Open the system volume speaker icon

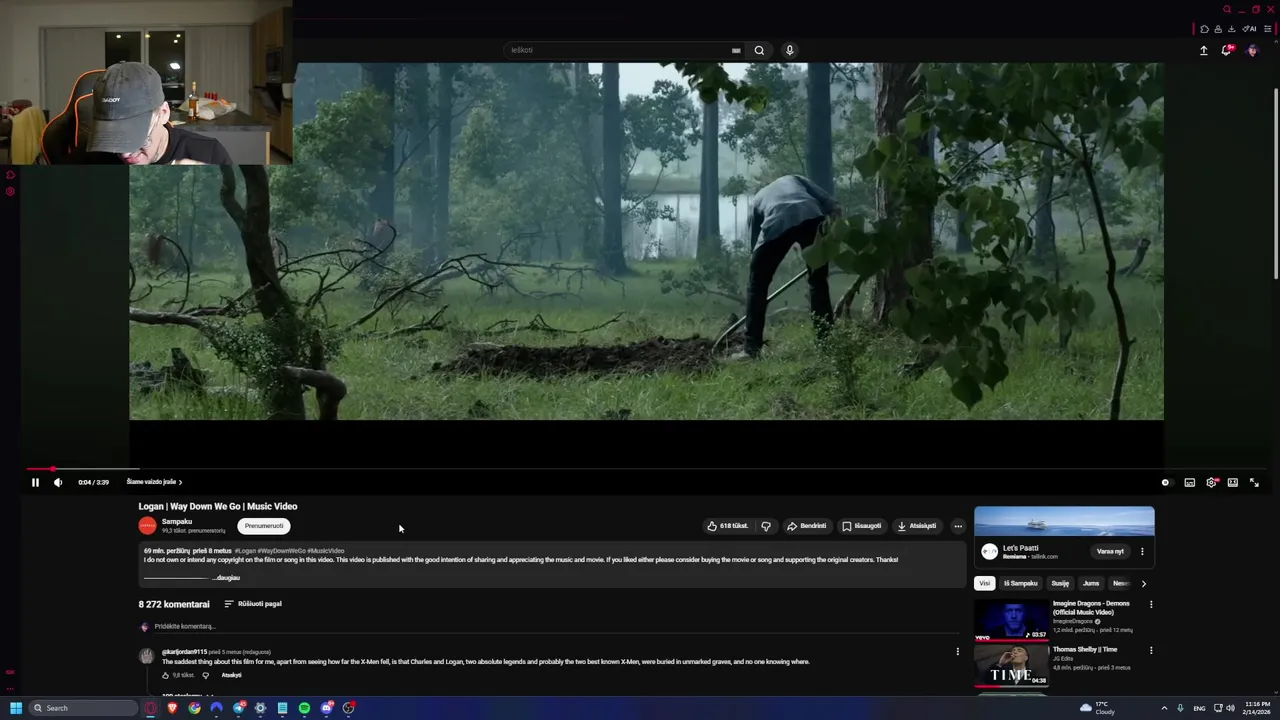coord(1230,708)
